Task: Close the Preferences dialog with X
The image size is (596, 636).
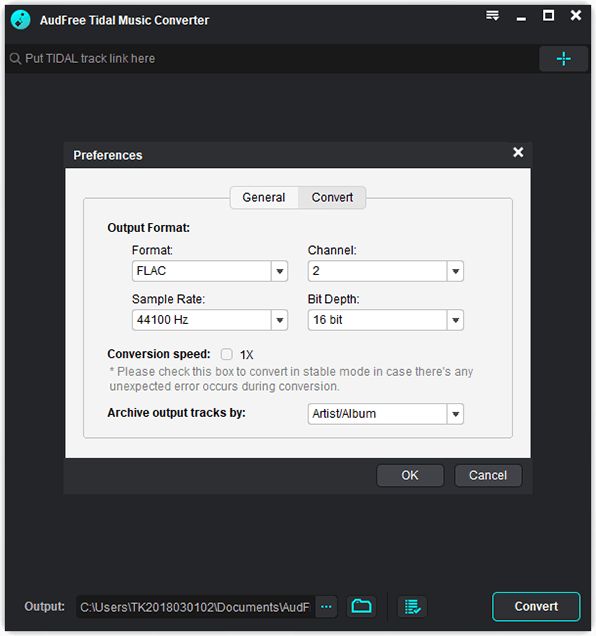Action: pos(518,152)
